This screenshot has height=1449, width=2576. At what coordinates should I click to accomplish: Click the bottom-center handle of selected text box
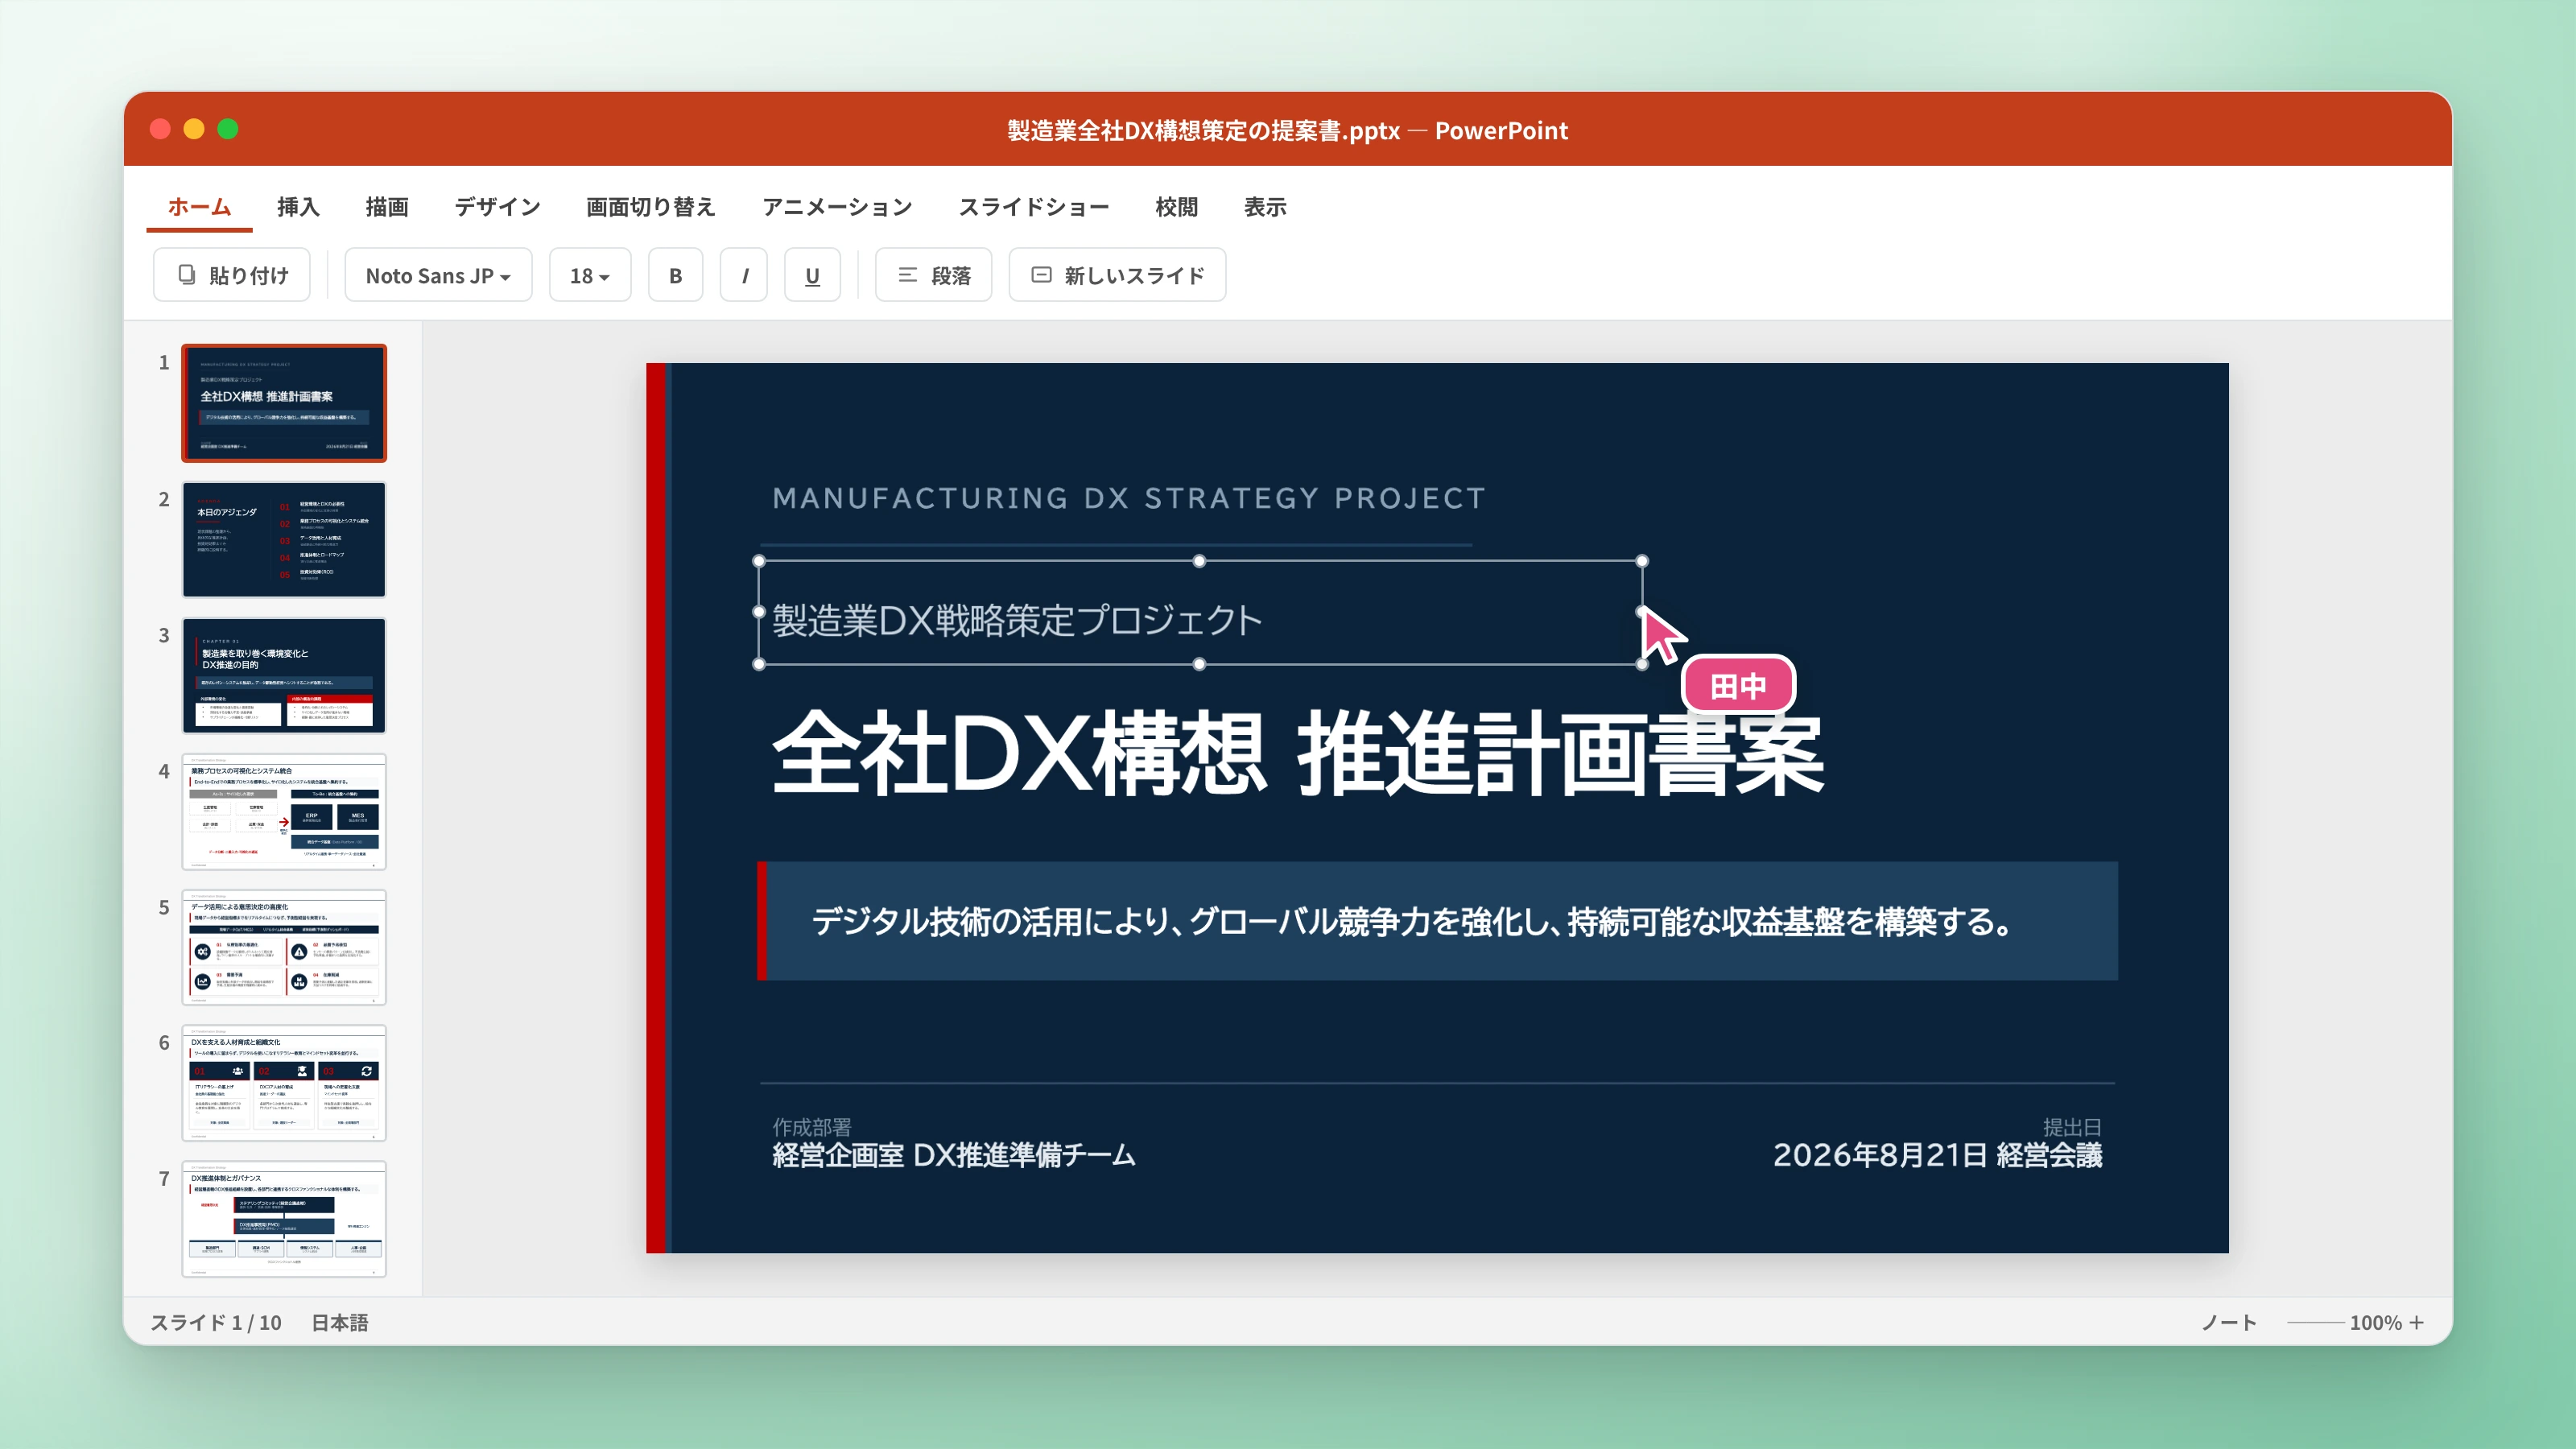1200,664
